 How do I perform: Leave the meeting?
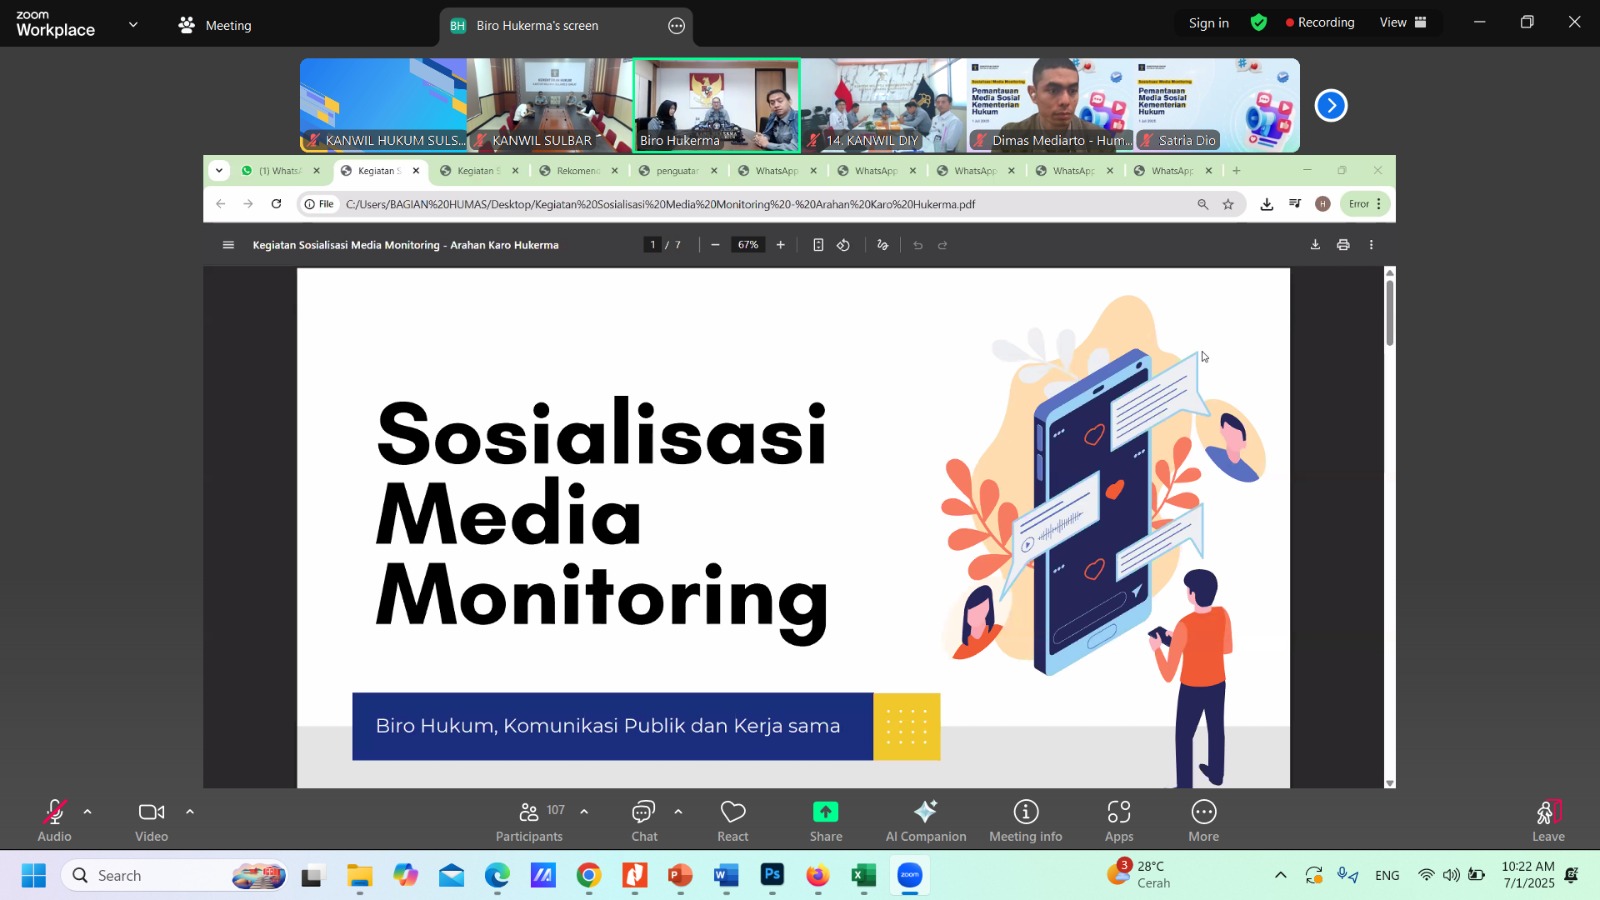[x=1548, y=821]
